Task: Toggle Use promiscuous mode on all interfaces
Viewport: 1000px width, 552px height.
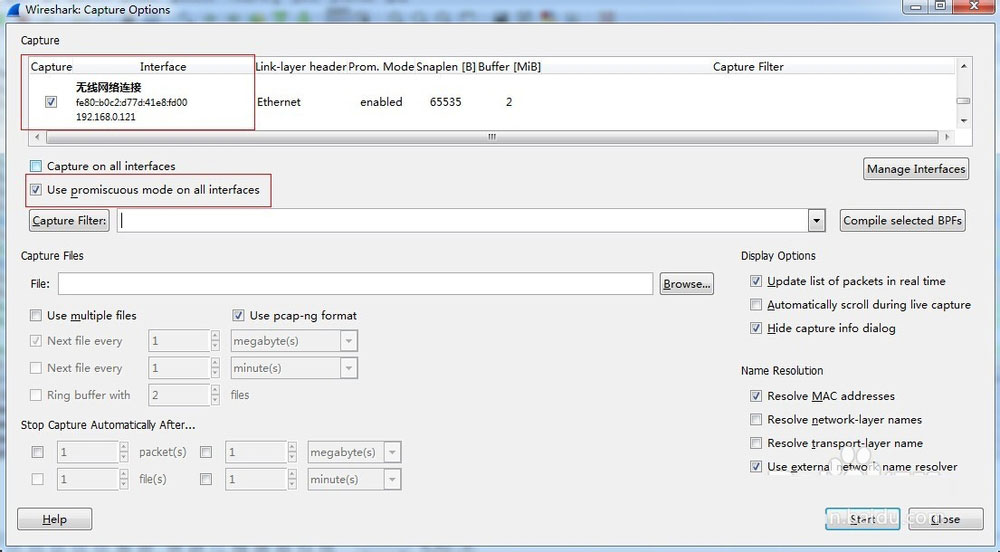Action: click(36, 190)
